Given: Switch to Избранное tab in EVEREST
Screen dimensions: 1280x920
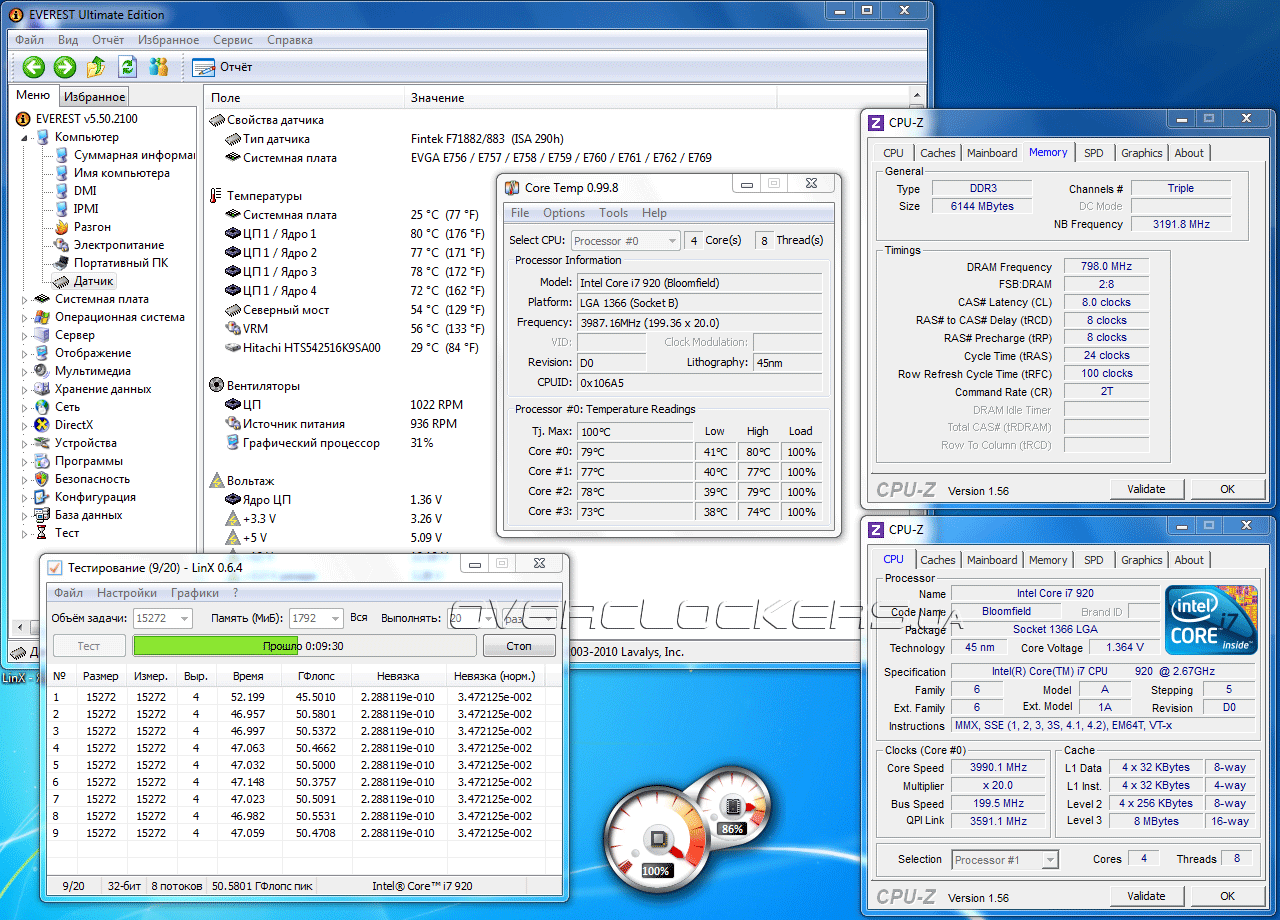Looking at the screenshot, I should [x=94, y=97].
